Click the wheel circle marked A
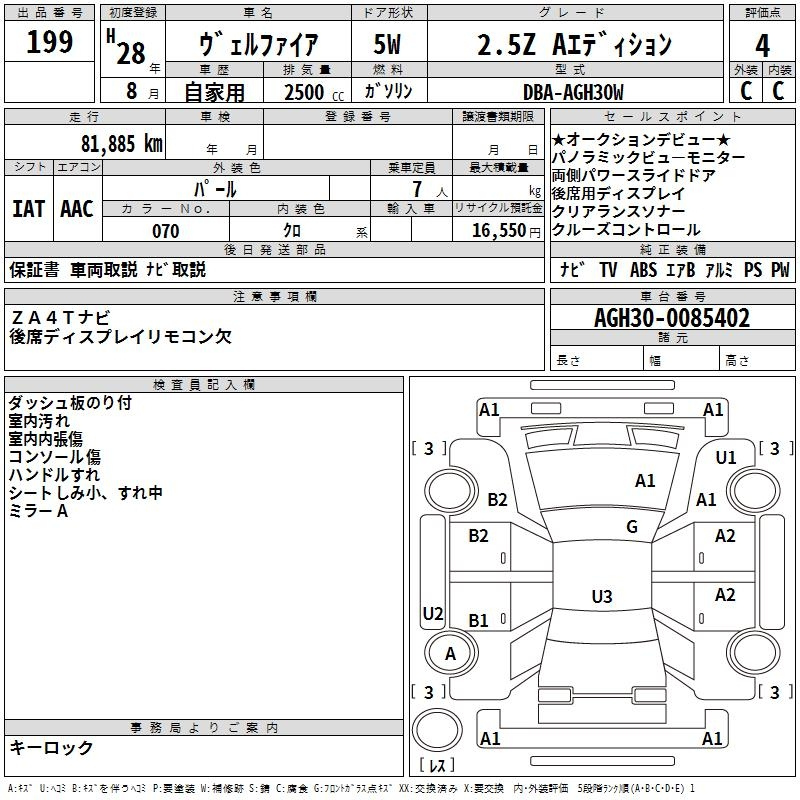The width and height of the screenshot is (800, 800). point(451,653)
